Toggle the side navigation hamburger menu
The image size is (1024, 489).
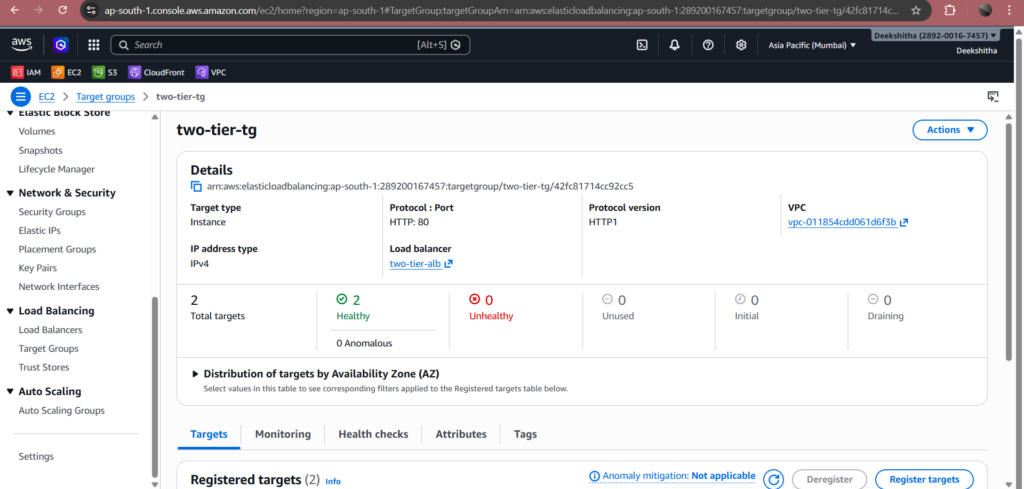pos(21,96)
